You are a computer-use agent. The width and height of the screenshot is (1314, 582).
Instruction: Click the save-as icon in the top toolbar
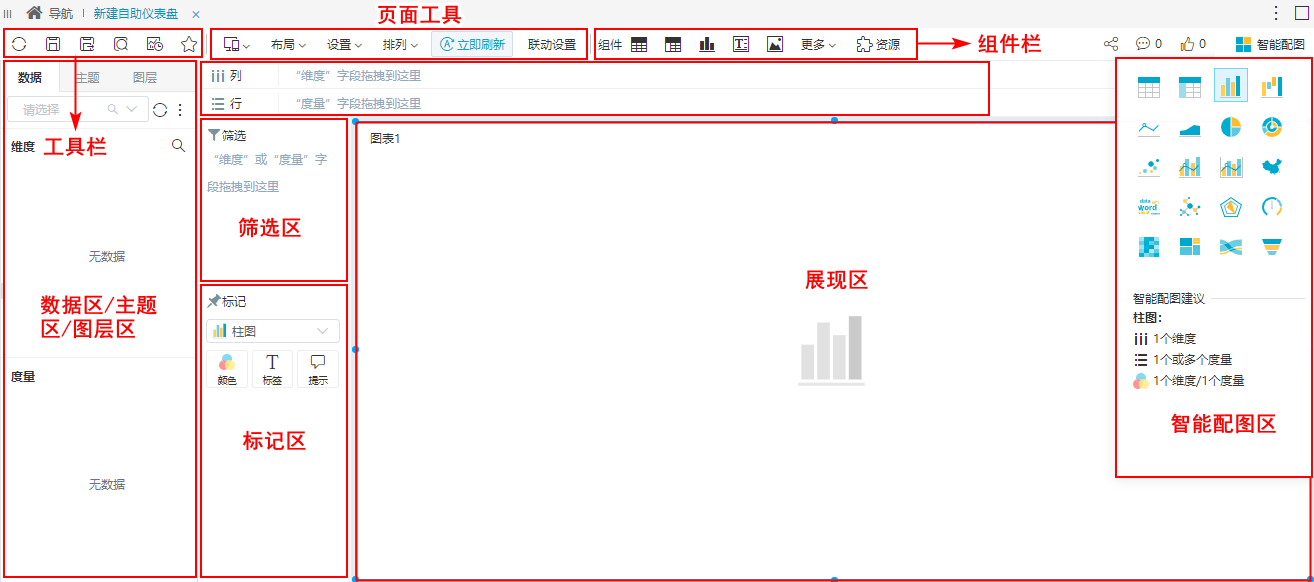87,44
